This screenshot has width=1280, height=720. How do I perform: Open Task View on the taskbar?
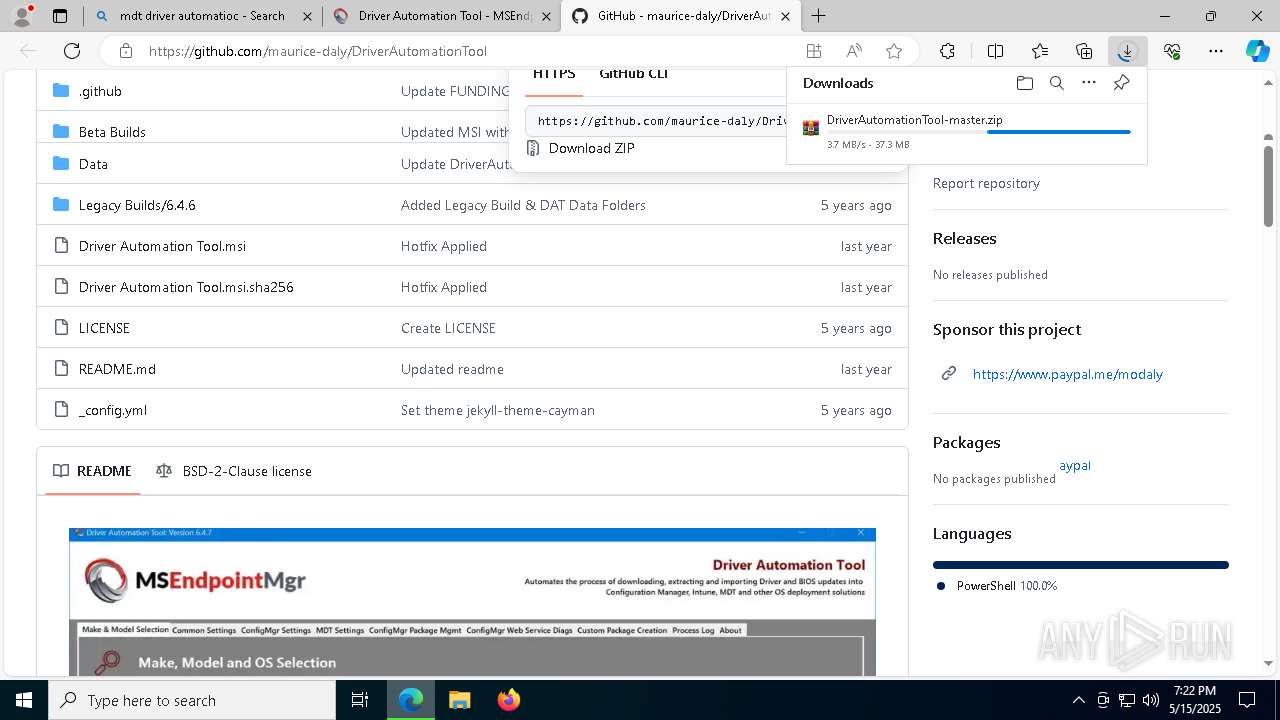pyautogui.click(x=360, y=700)
